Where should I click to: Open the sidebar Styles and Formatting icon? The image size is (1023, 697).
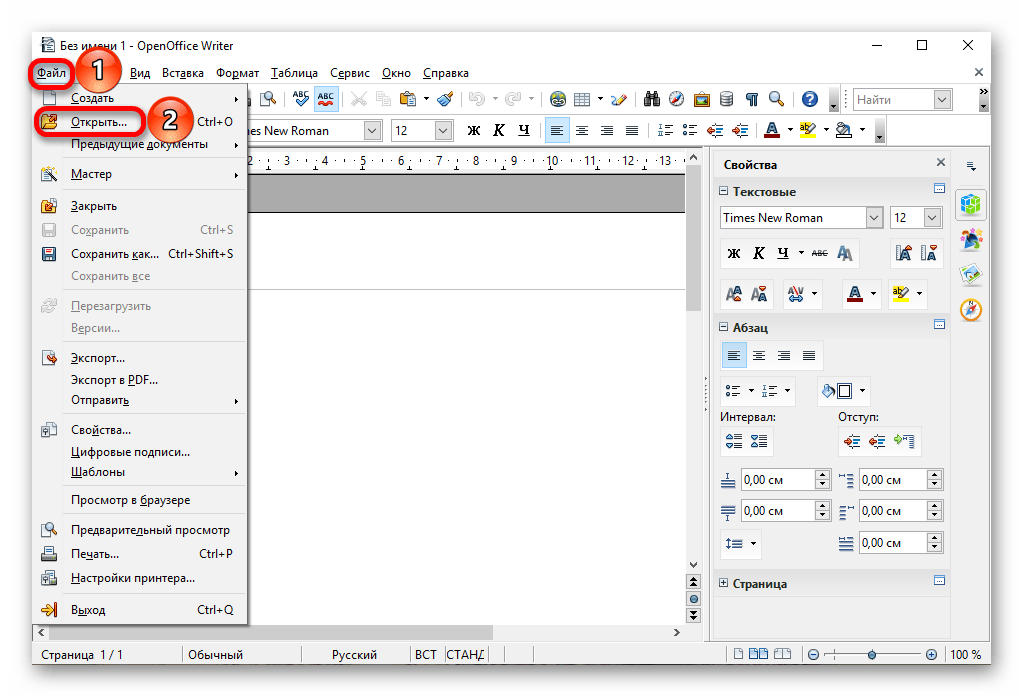[x=971, y=238]
